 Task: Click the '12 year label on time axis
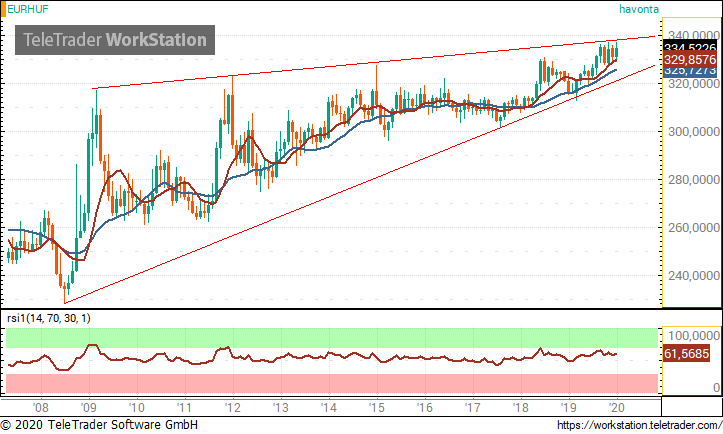232,408
